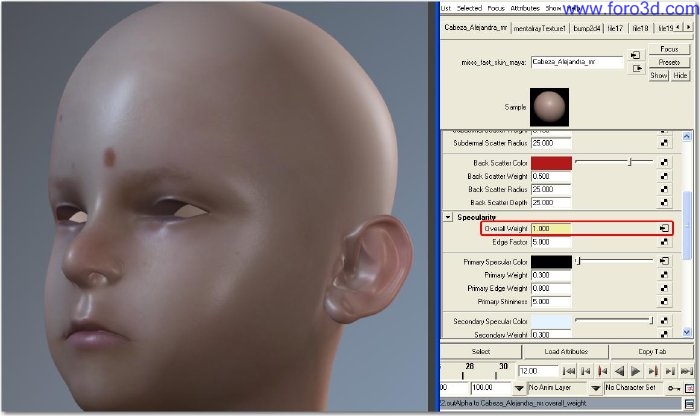Click map button for Edge Factor
Image resolution: width=700 pixels, height=416 pixels.
coord(664,242)
